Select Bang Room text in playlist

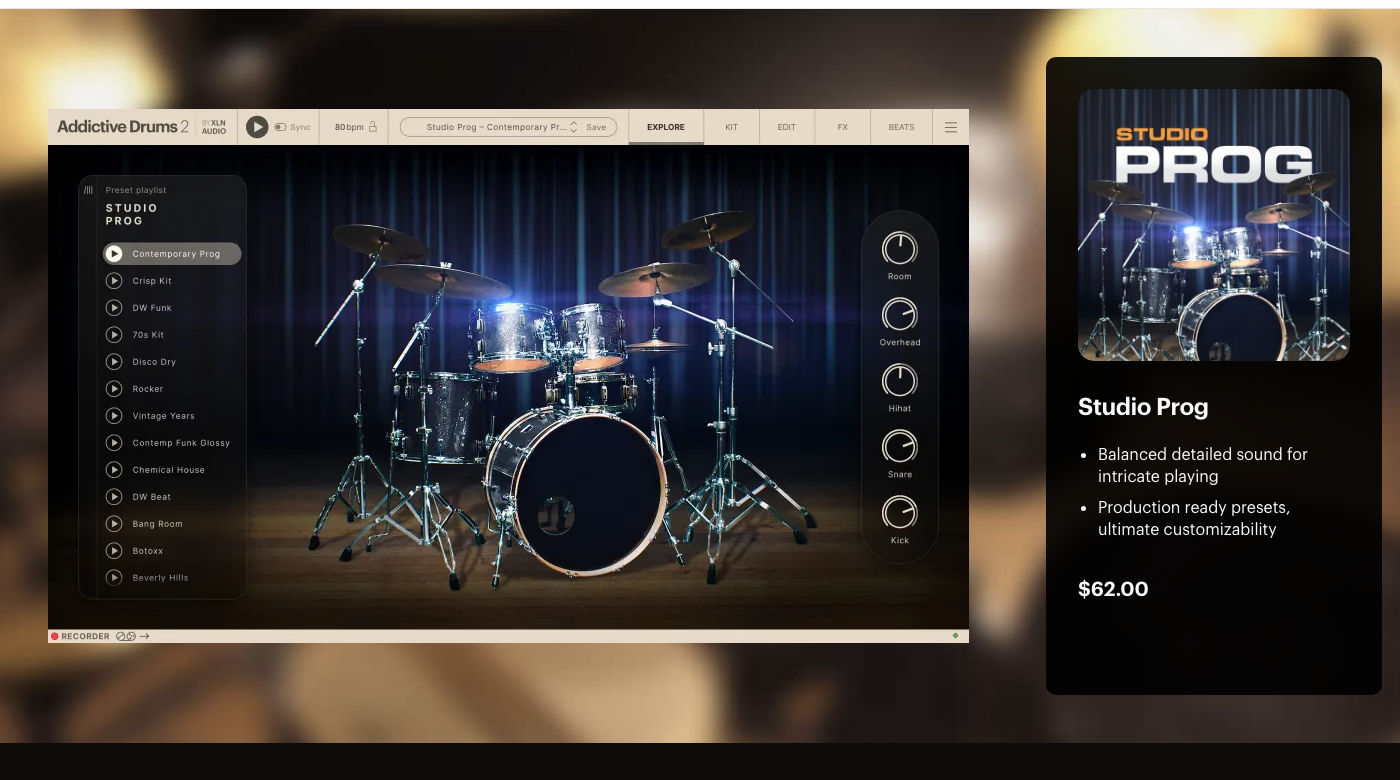click(157, 524)
